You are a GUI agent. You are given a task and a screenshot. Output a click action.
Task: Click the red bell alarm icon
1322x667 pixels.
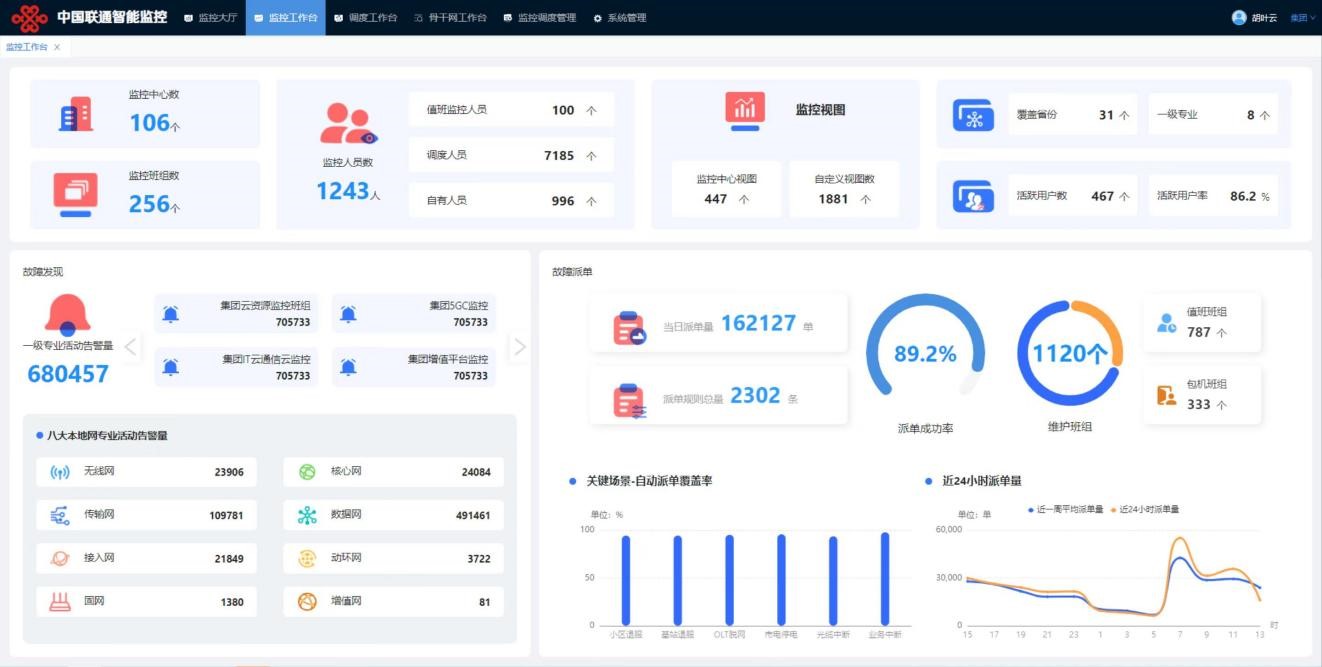[67, 315]
